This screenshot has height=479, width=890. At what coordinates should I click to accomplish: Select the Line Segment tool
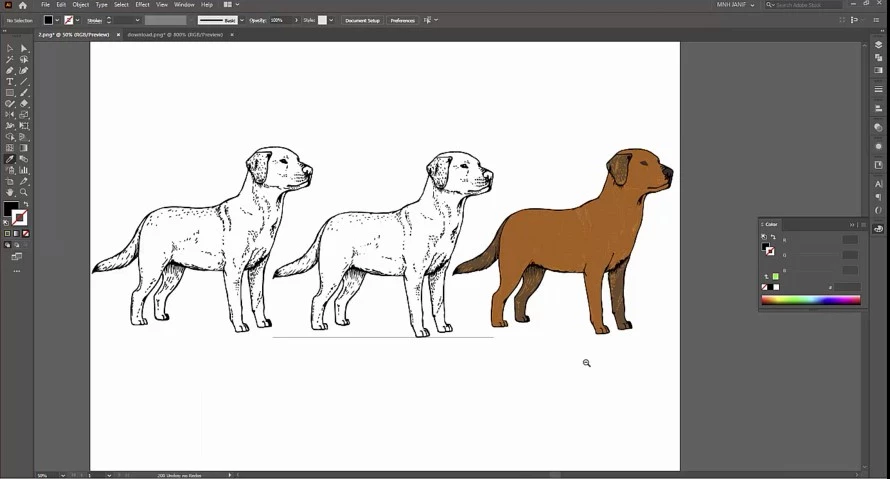(x=24, y=82)
